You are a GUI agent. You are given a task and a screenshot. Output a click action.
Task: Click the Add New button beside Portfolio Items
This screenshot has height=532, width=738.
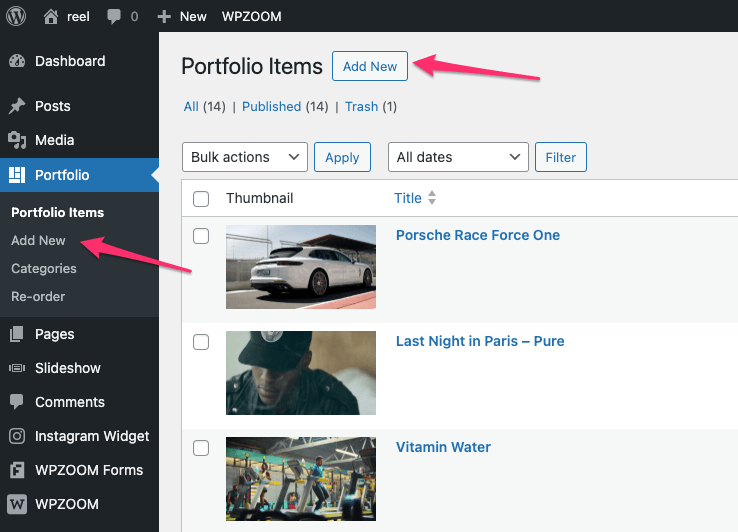[370, 66]
